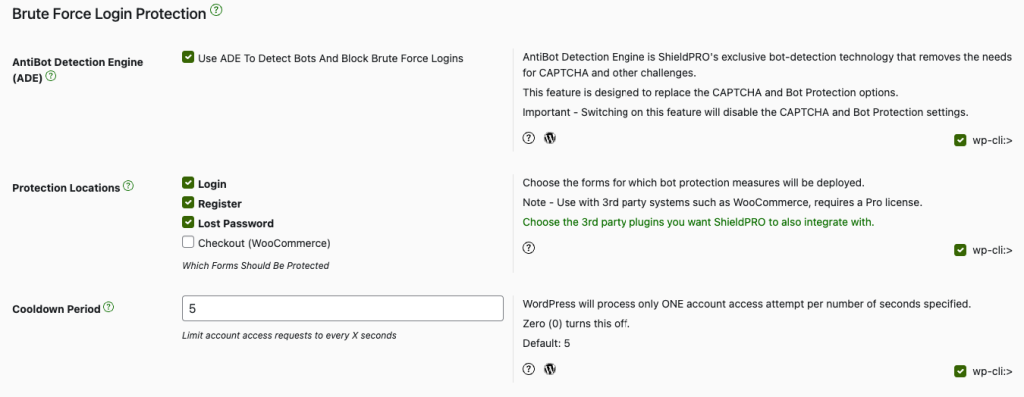Toggle wp-cli checkbox in Protection Locations section

959,250
